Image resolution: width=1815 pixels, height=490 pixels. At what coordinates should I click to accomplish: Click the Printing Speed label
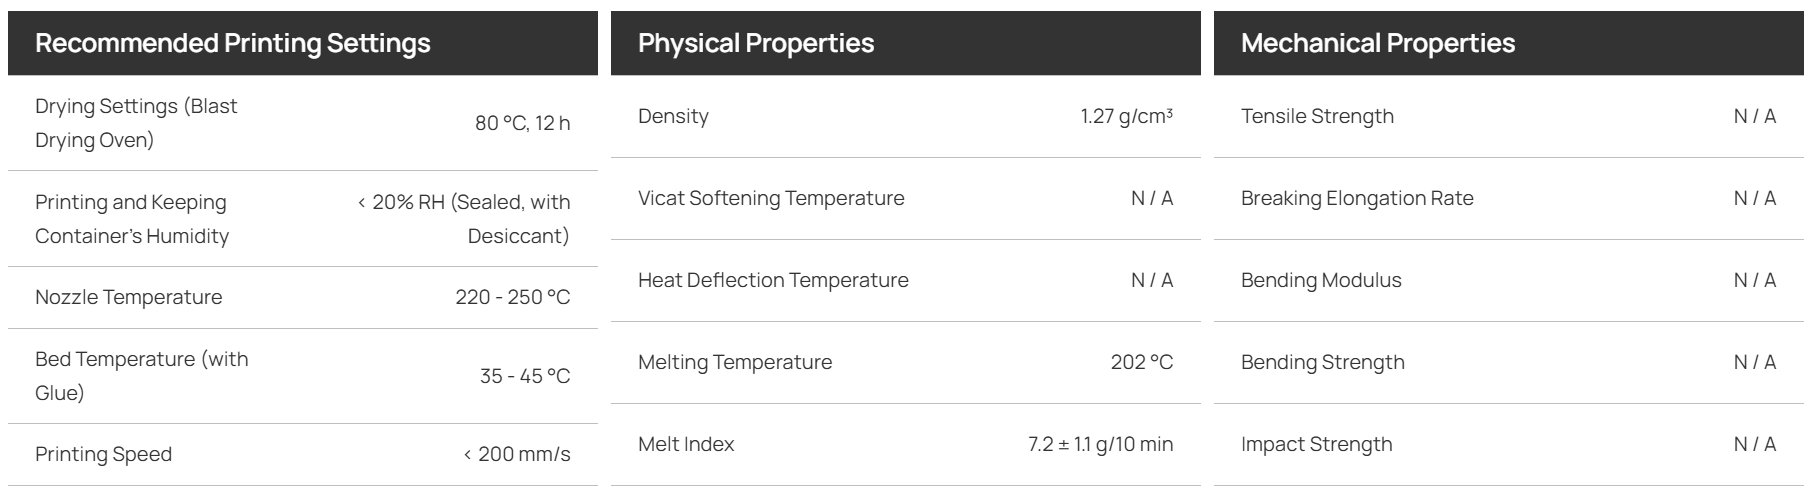(104, 454)
